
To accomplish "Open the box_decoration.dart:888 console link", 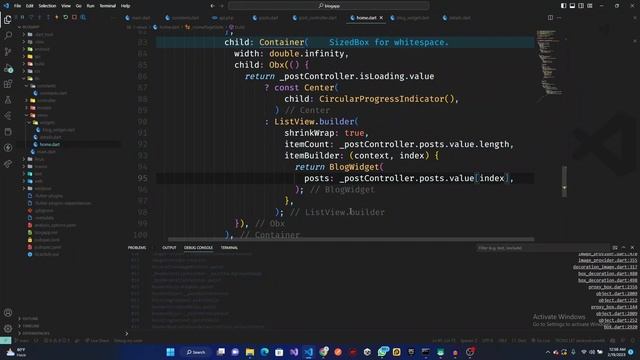I will click(607, 273).
